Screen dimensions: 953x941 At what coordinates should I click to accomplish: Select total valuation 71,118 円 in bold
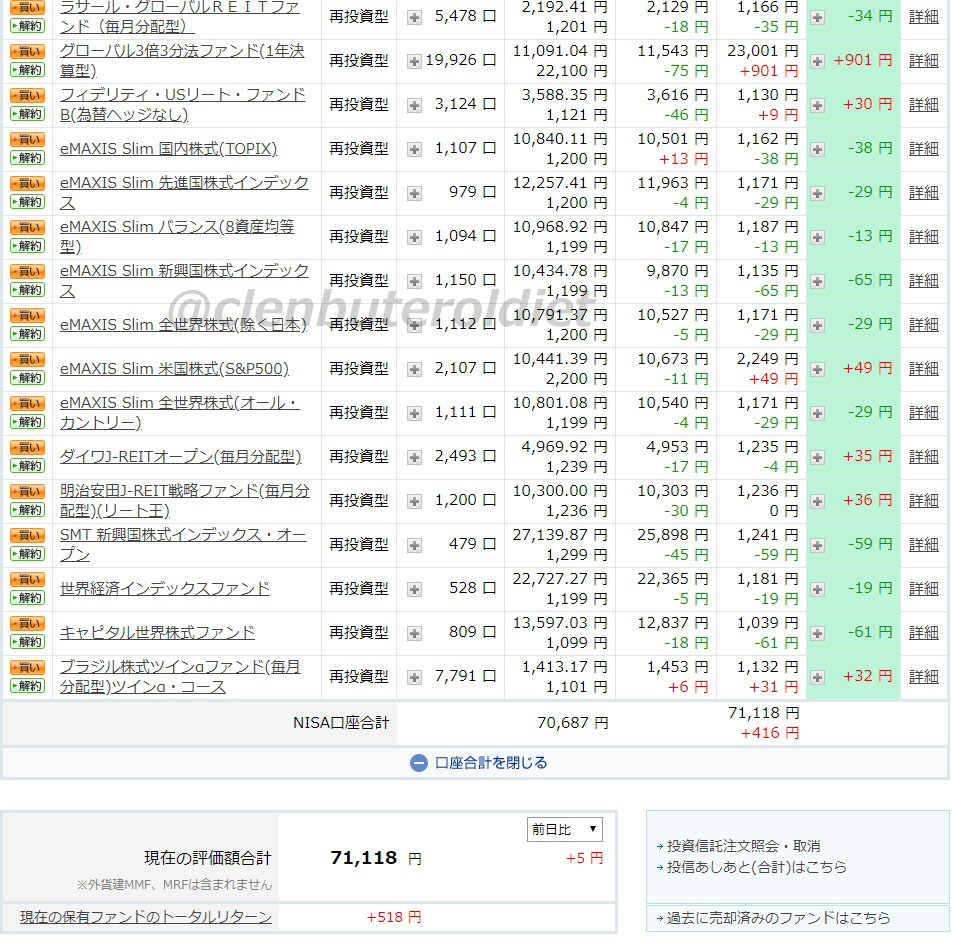[376, 858]
